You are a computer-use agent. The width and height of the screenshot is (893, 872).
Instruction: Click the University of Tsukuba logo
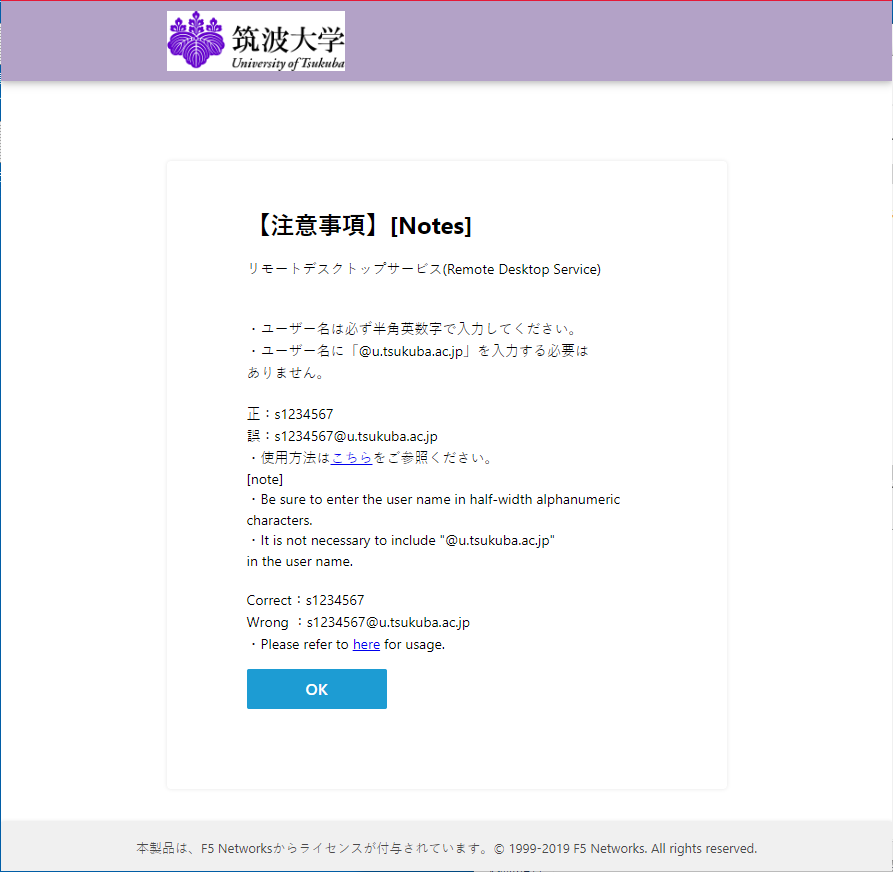coord(256,41)
